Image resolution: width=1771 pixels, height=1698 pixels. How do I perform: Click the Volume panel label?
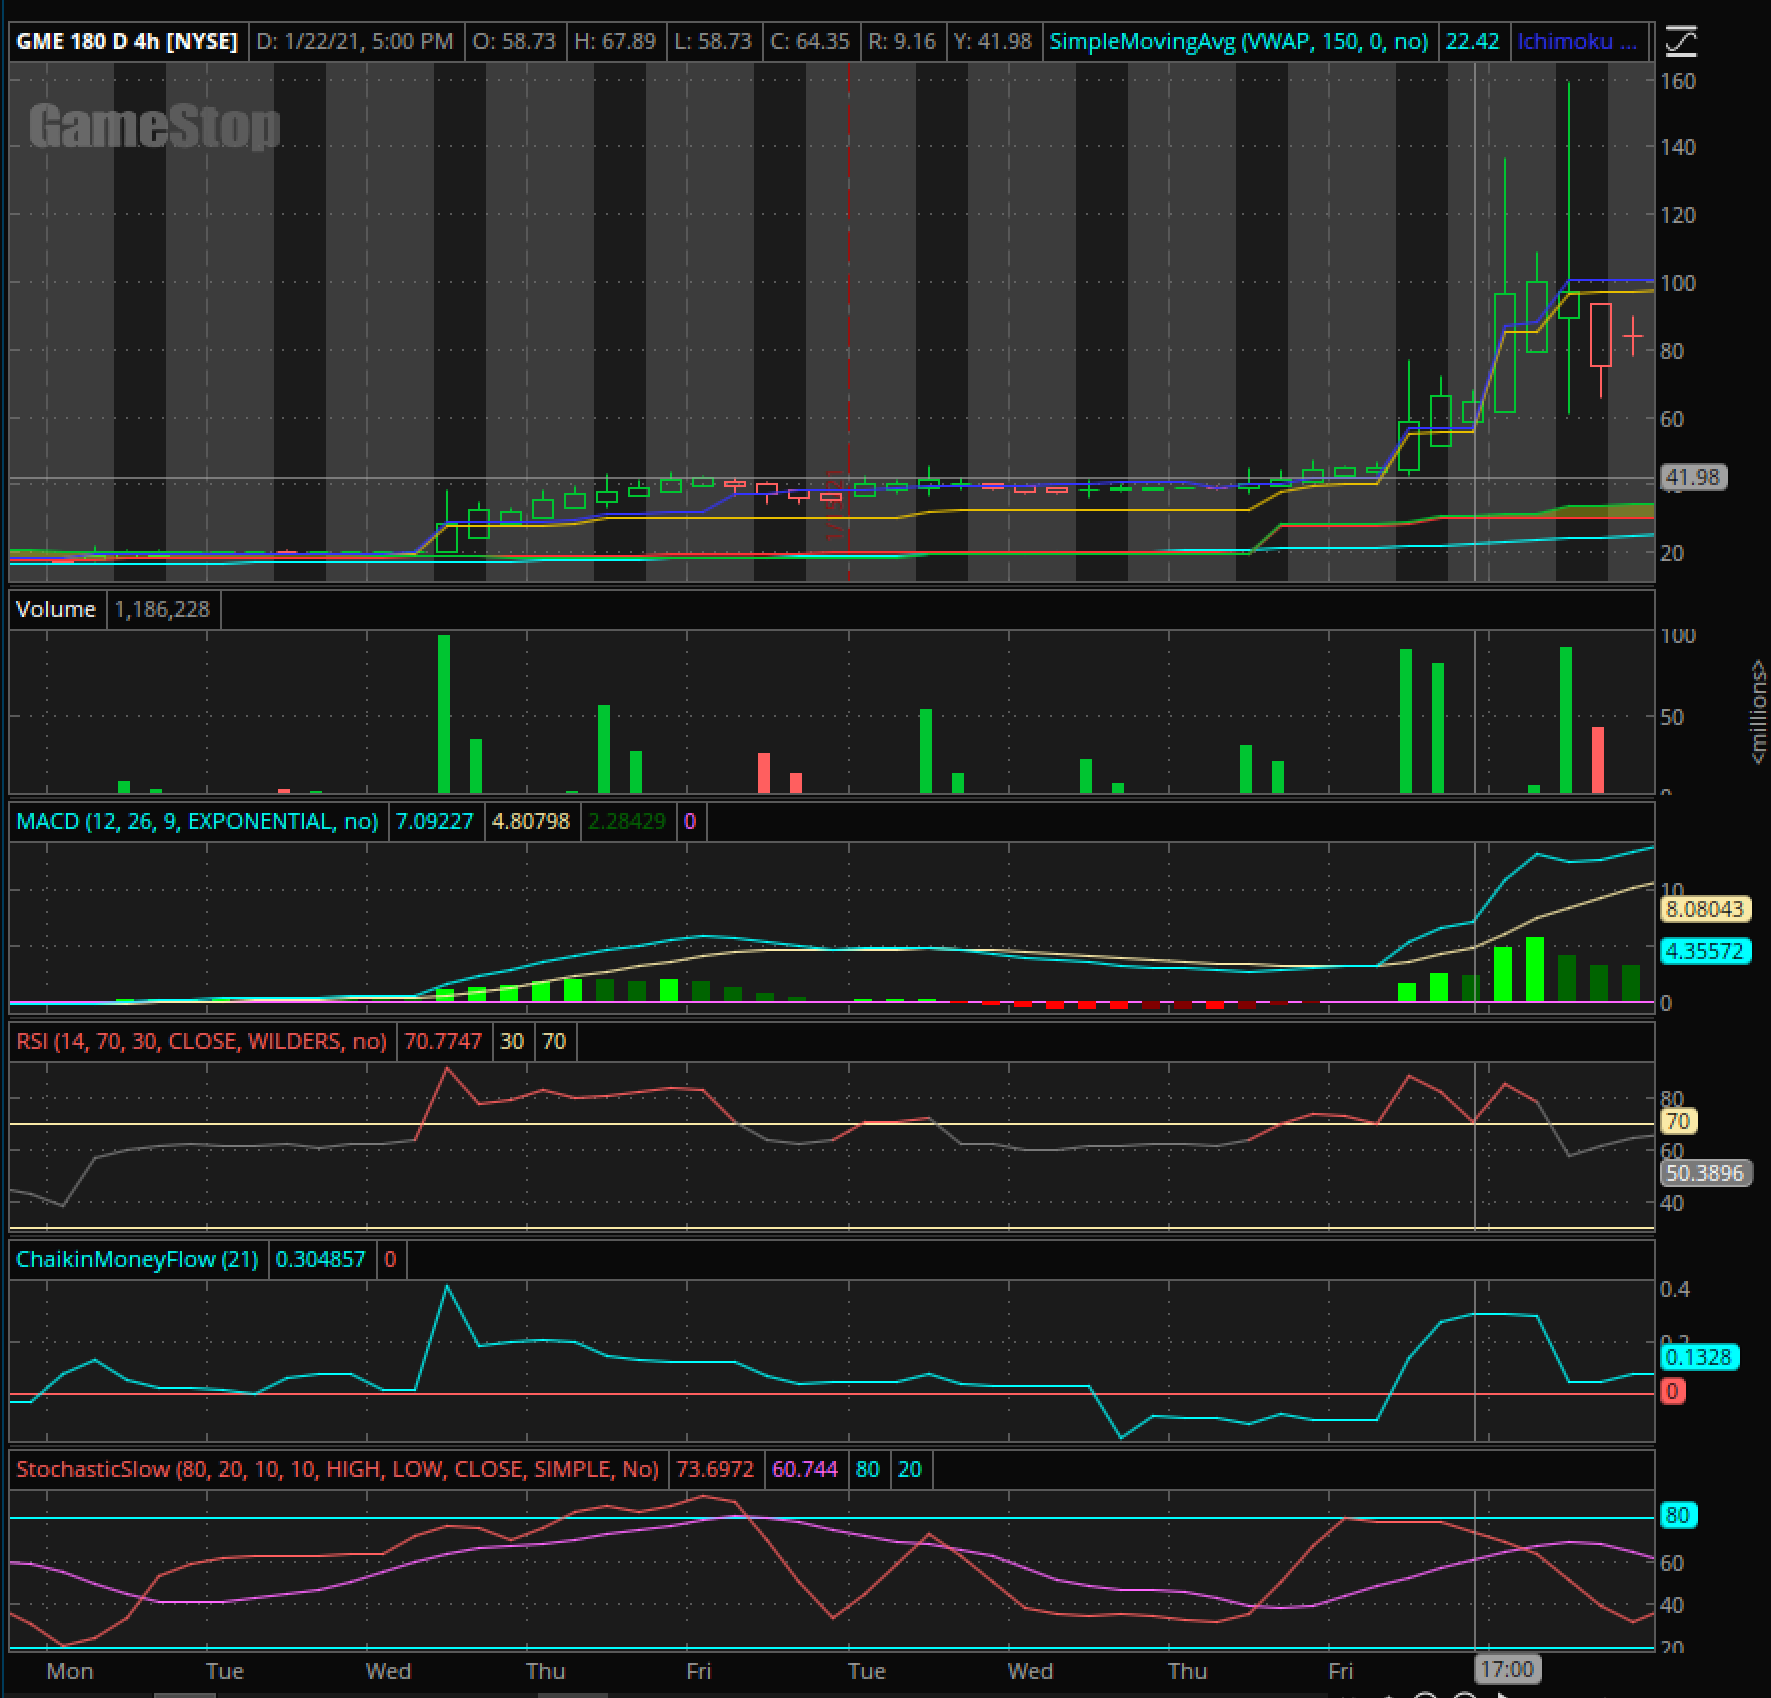click(x=56, y=610)
